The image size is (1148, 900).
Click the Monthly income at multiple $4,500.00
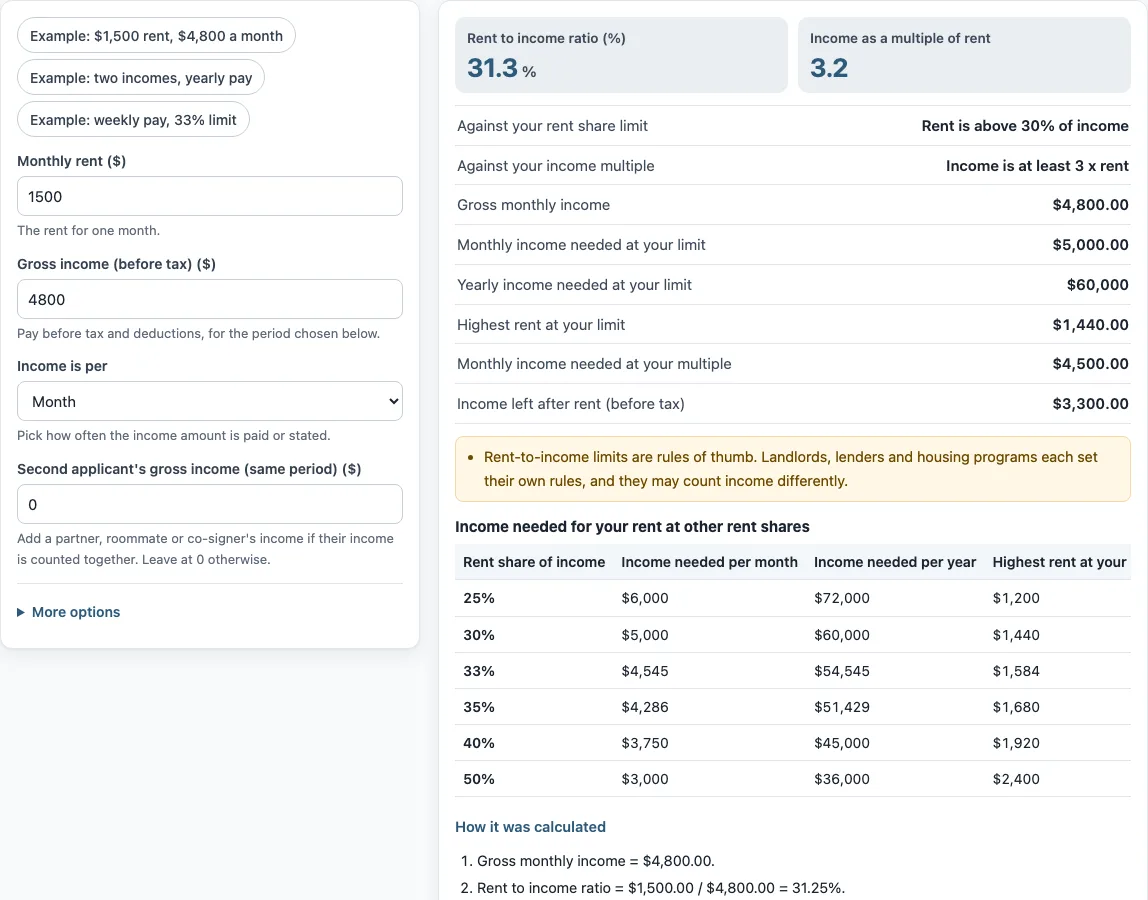(x=1090, y=364)
